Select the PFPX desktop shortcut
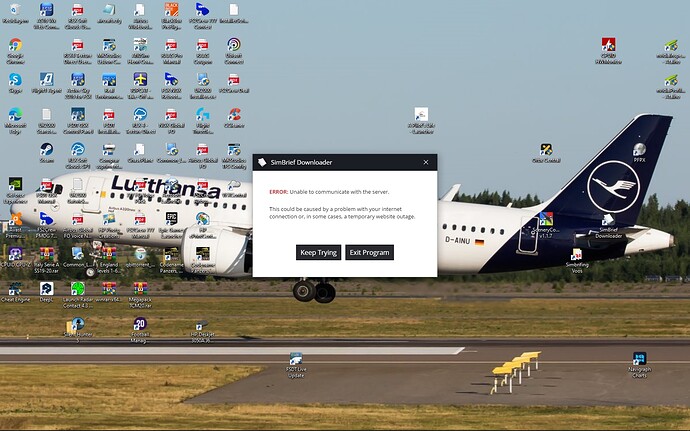The image size is (690, 431). [639, 152]
